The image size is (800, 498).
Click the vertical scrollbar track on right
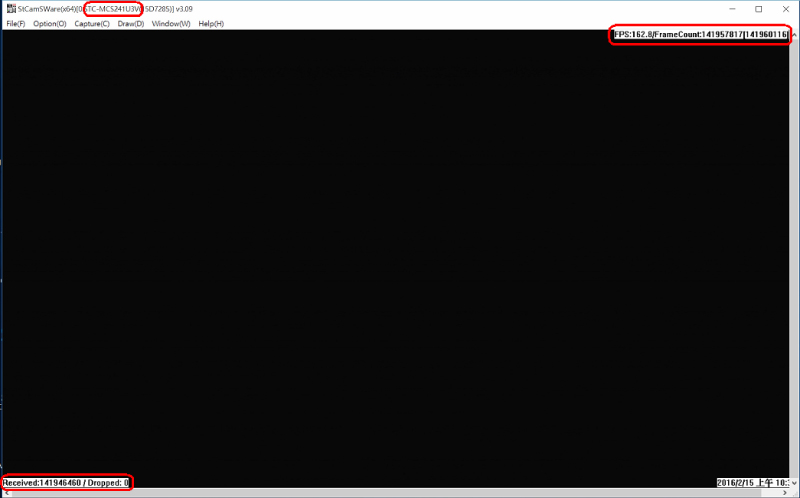click(x=794, y=260)
